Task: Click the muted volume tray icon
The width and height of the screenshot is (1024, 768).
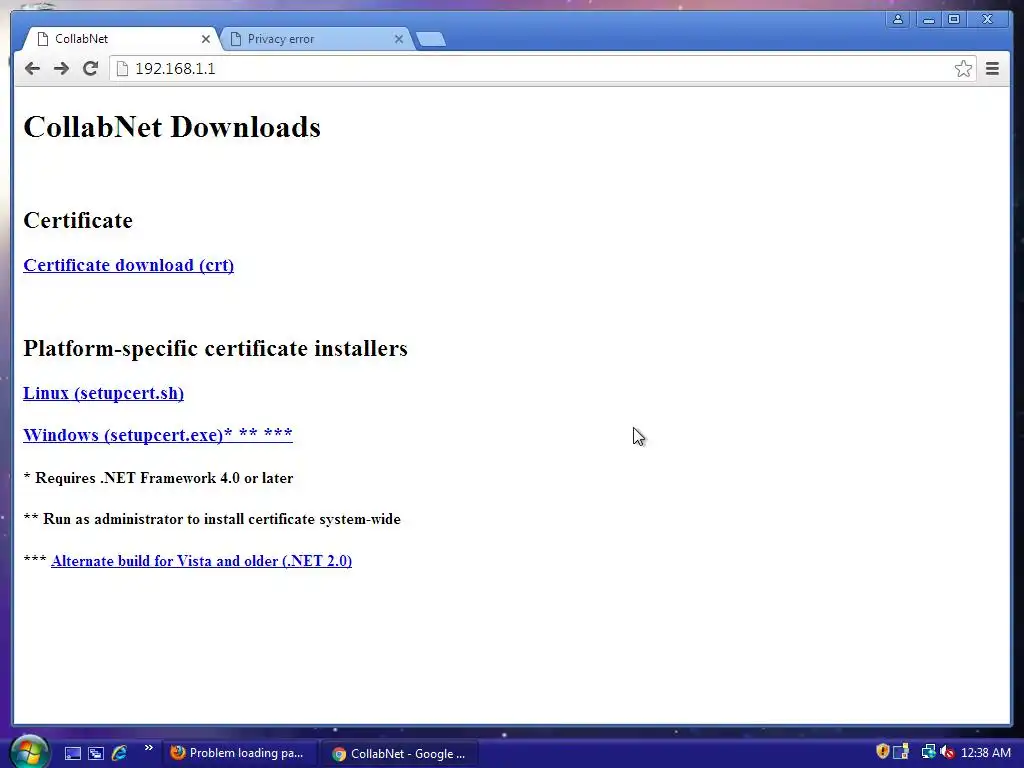Action: click(948, 752)
